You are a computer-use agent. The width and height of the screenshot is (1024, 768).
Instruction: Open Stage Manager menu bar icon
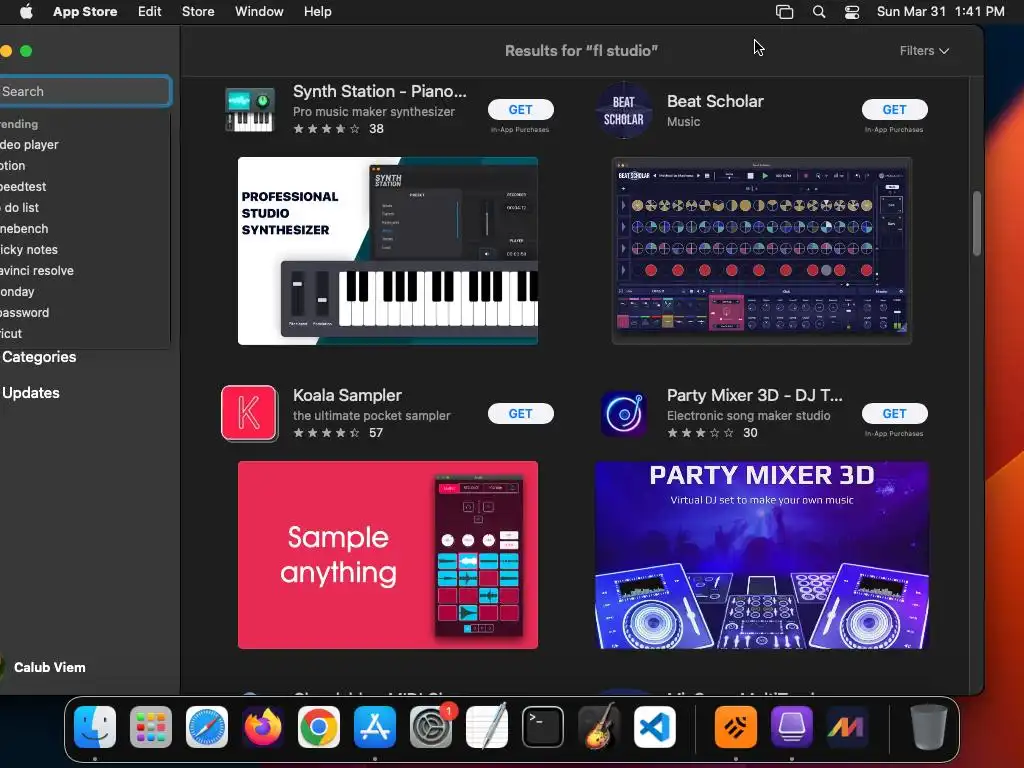(x=784, y=12)
